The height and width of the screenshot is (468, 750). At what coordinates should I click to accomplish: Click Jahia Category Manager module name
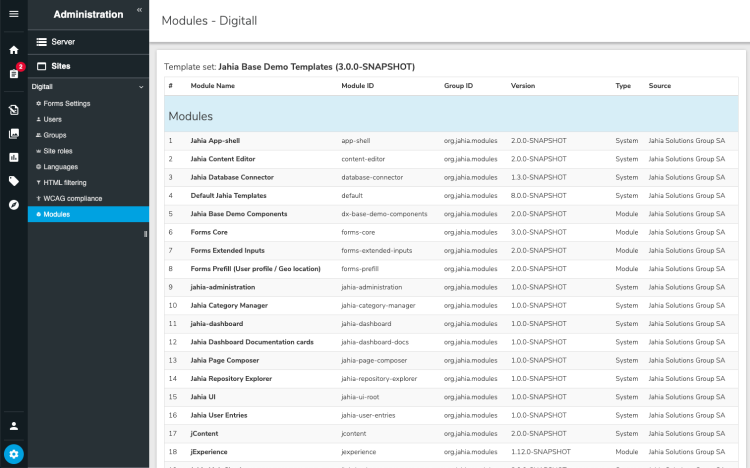click(229, 305)
